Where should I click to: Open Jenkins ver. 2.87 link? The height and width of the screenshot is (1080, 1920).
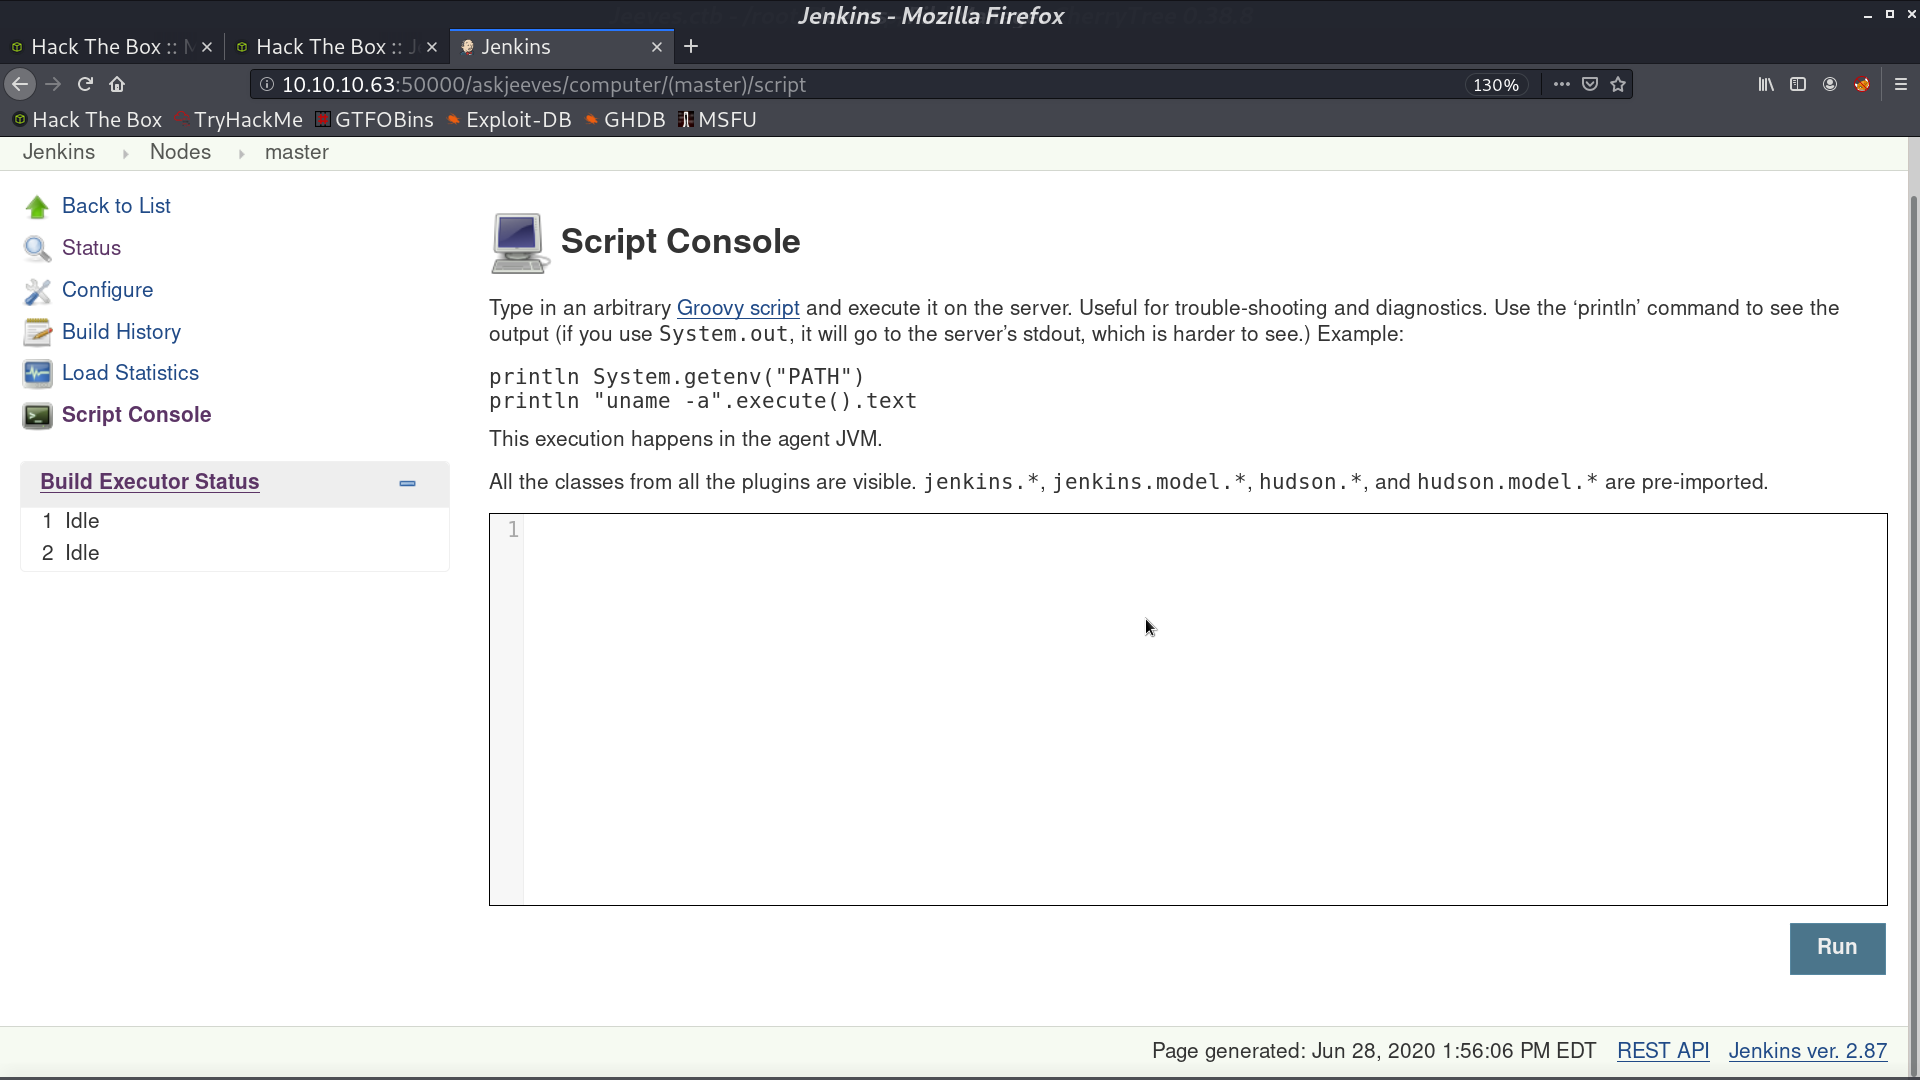1808,1051
